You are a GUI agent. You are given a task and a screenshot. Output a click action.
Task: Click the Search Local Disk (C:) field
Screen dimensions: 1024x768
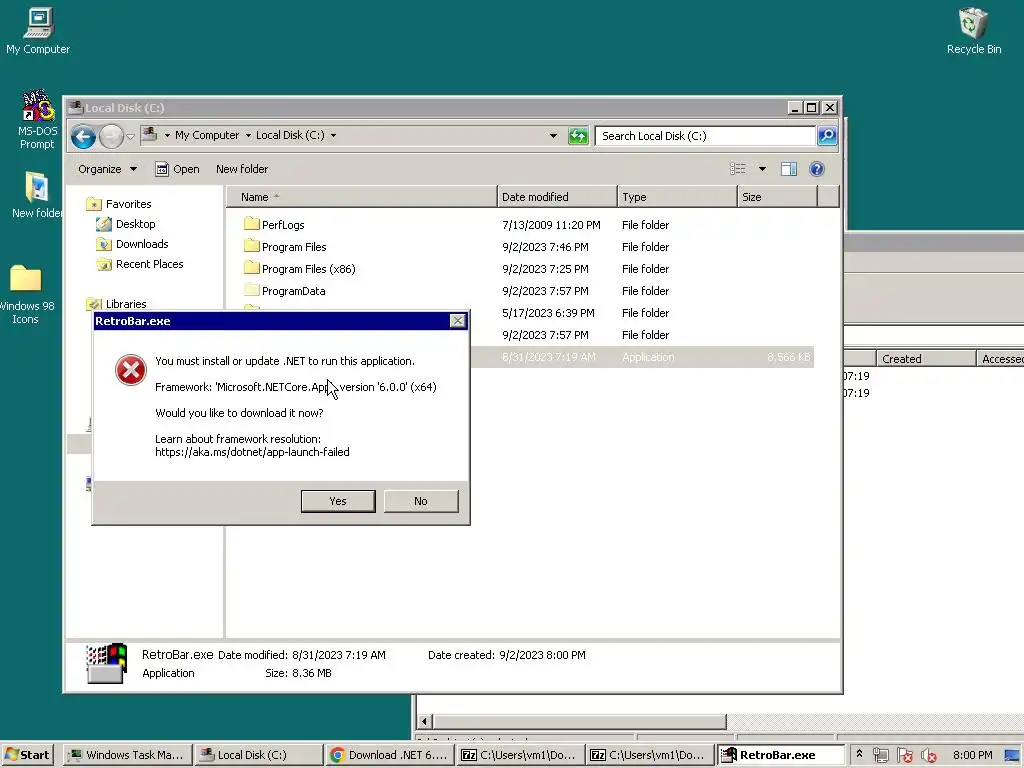(x=705, y=136)
